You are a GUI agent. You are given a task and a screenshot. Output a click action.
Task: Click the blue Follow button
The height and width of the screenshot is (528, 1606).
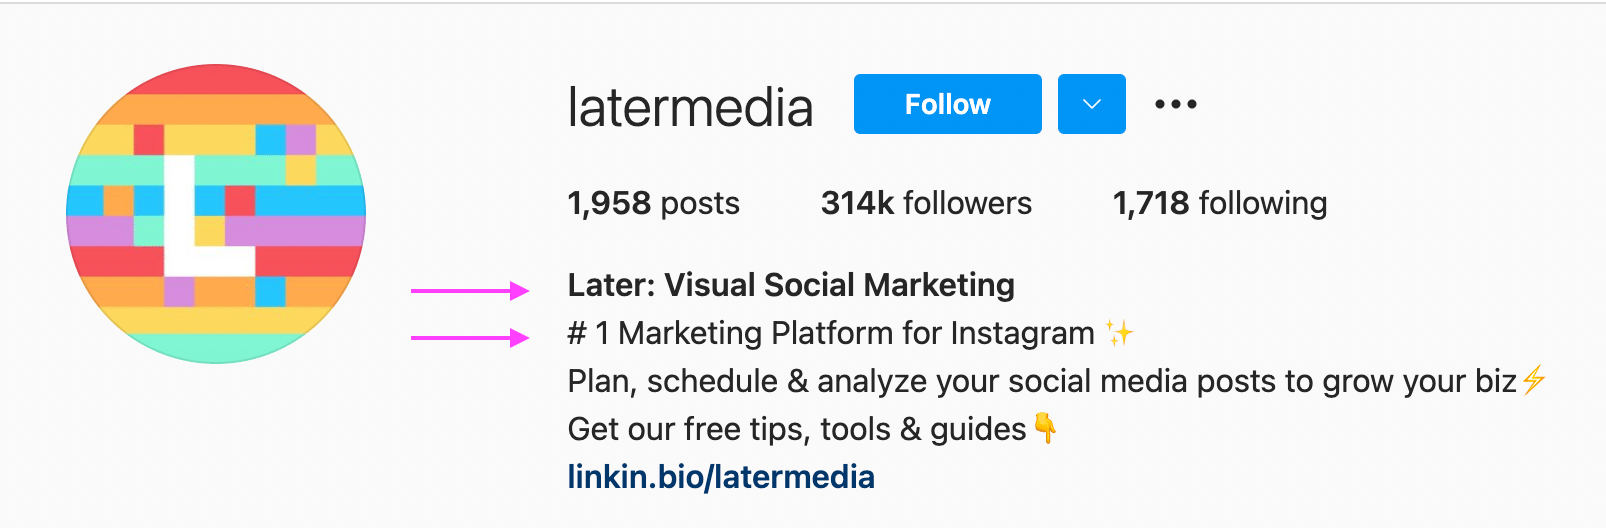[x=947, y=104]
